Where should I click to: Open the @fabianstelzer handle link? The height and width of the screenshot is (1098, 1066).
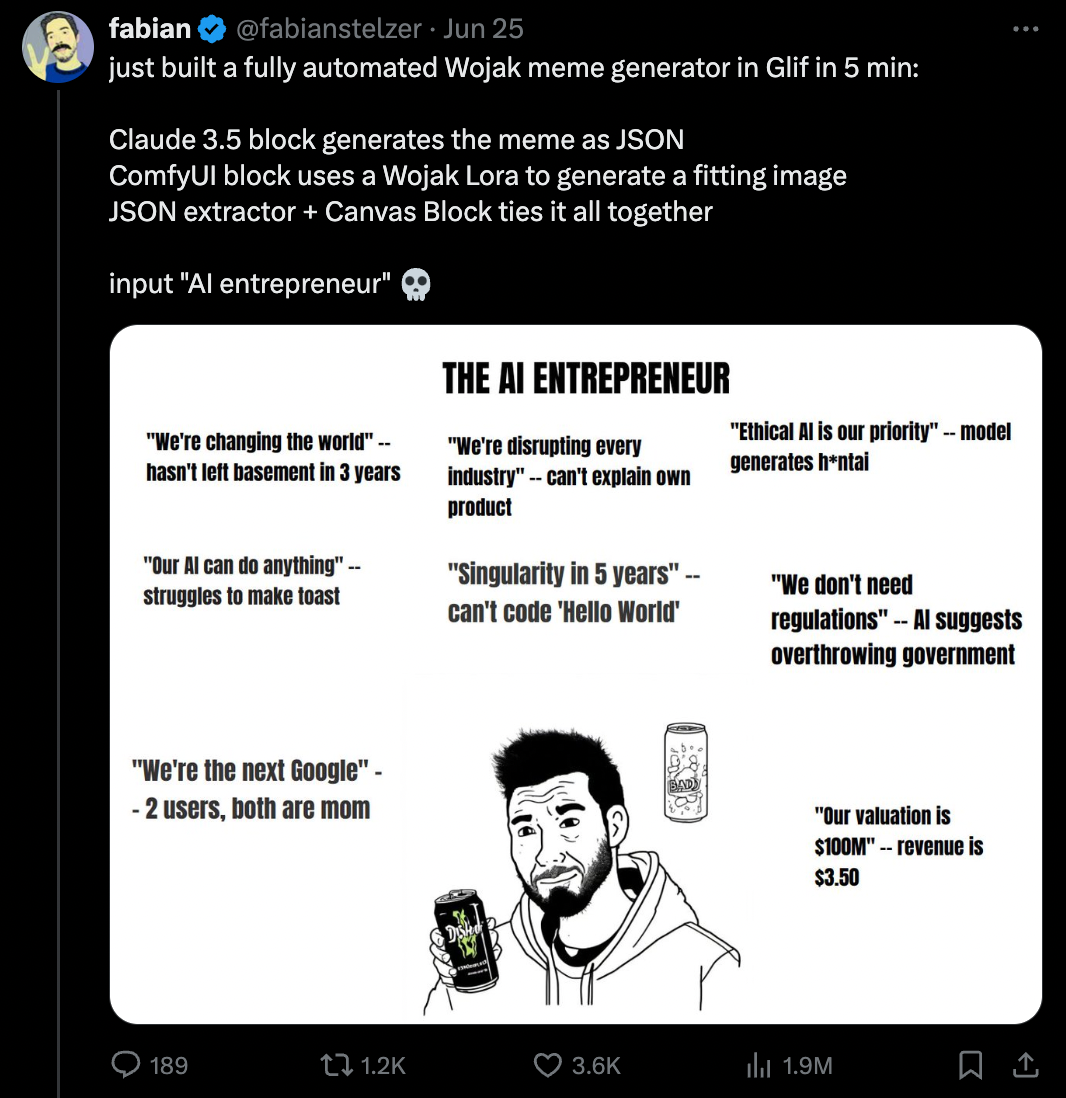[328, 29]
